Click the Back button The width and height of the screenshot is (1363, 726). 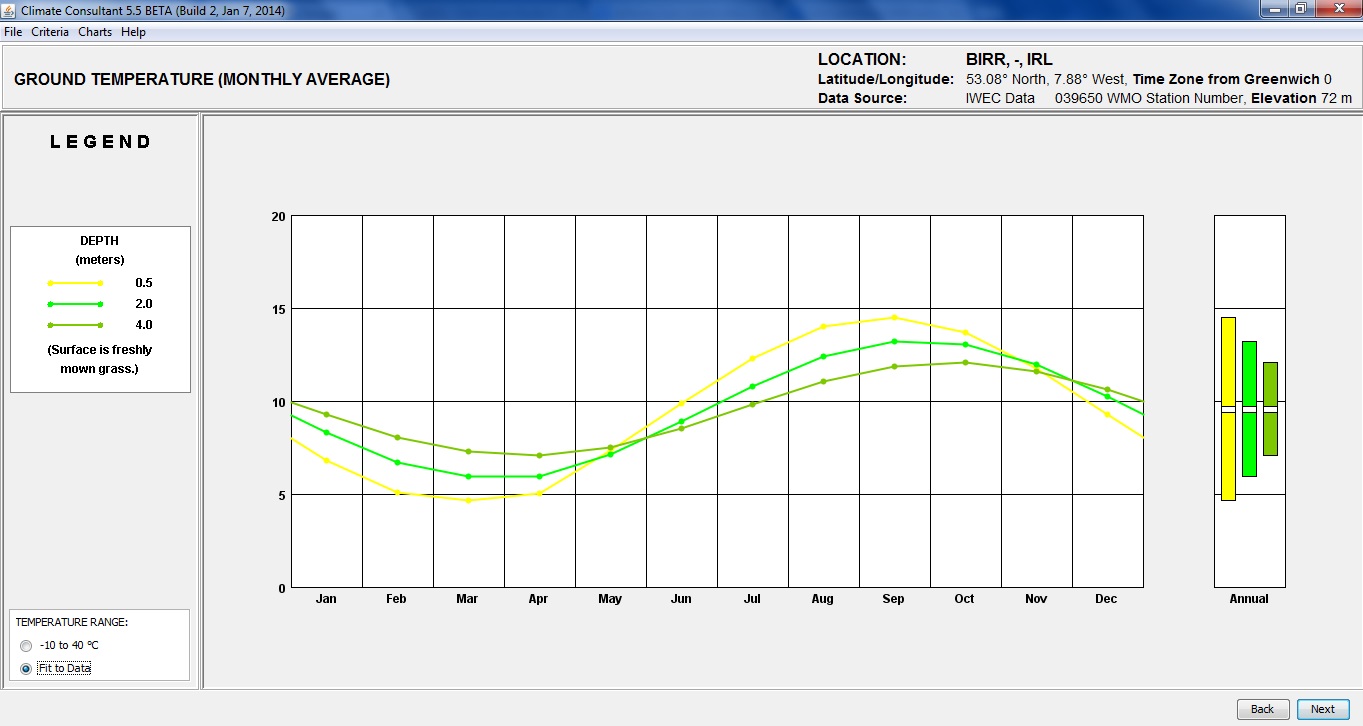tap(1262, 709)
